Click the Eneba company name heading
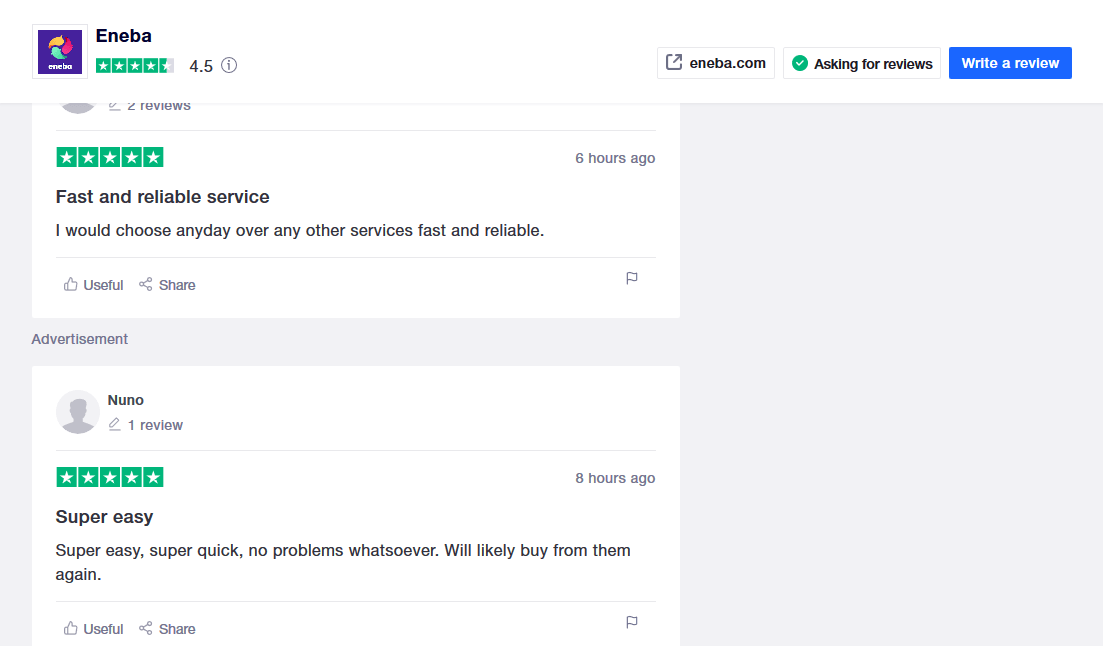 124,36
